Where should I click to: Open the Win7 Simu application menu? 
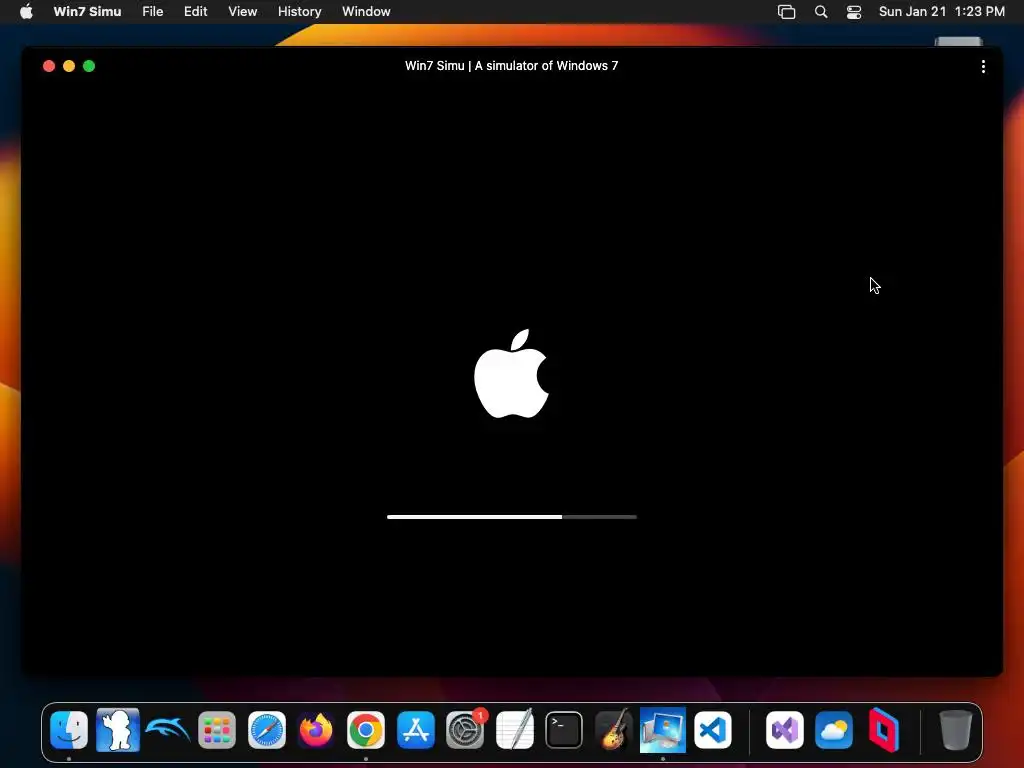click(88, 12)
